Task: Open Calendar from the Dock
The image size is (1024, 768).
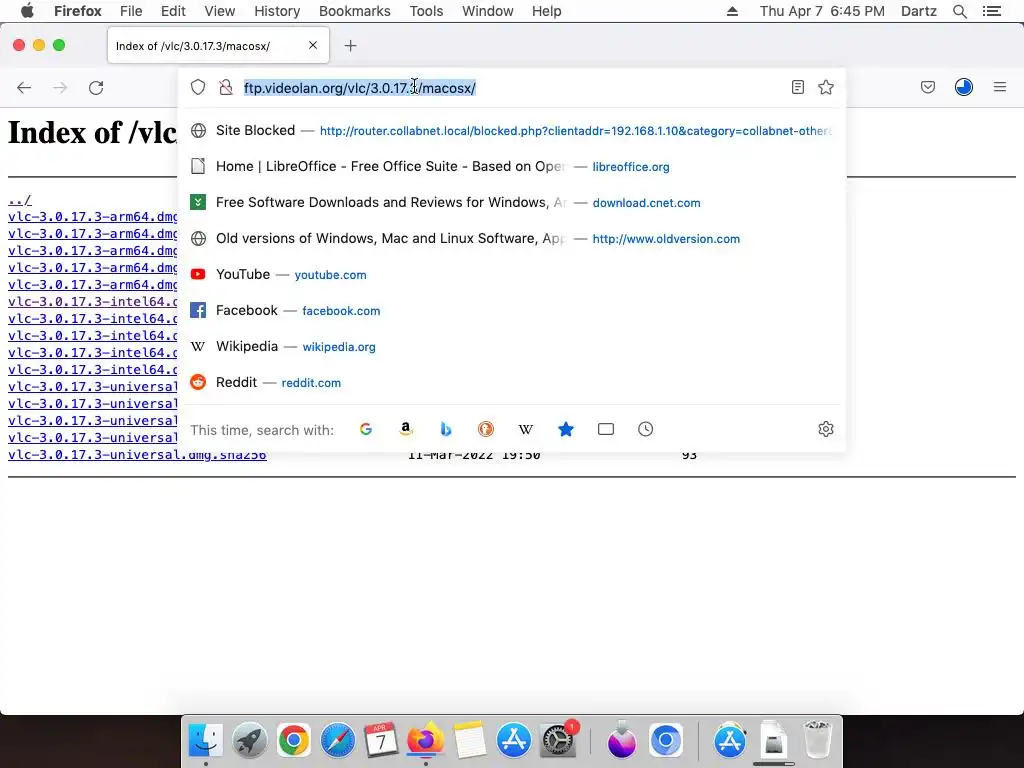Action: (381, 741)
